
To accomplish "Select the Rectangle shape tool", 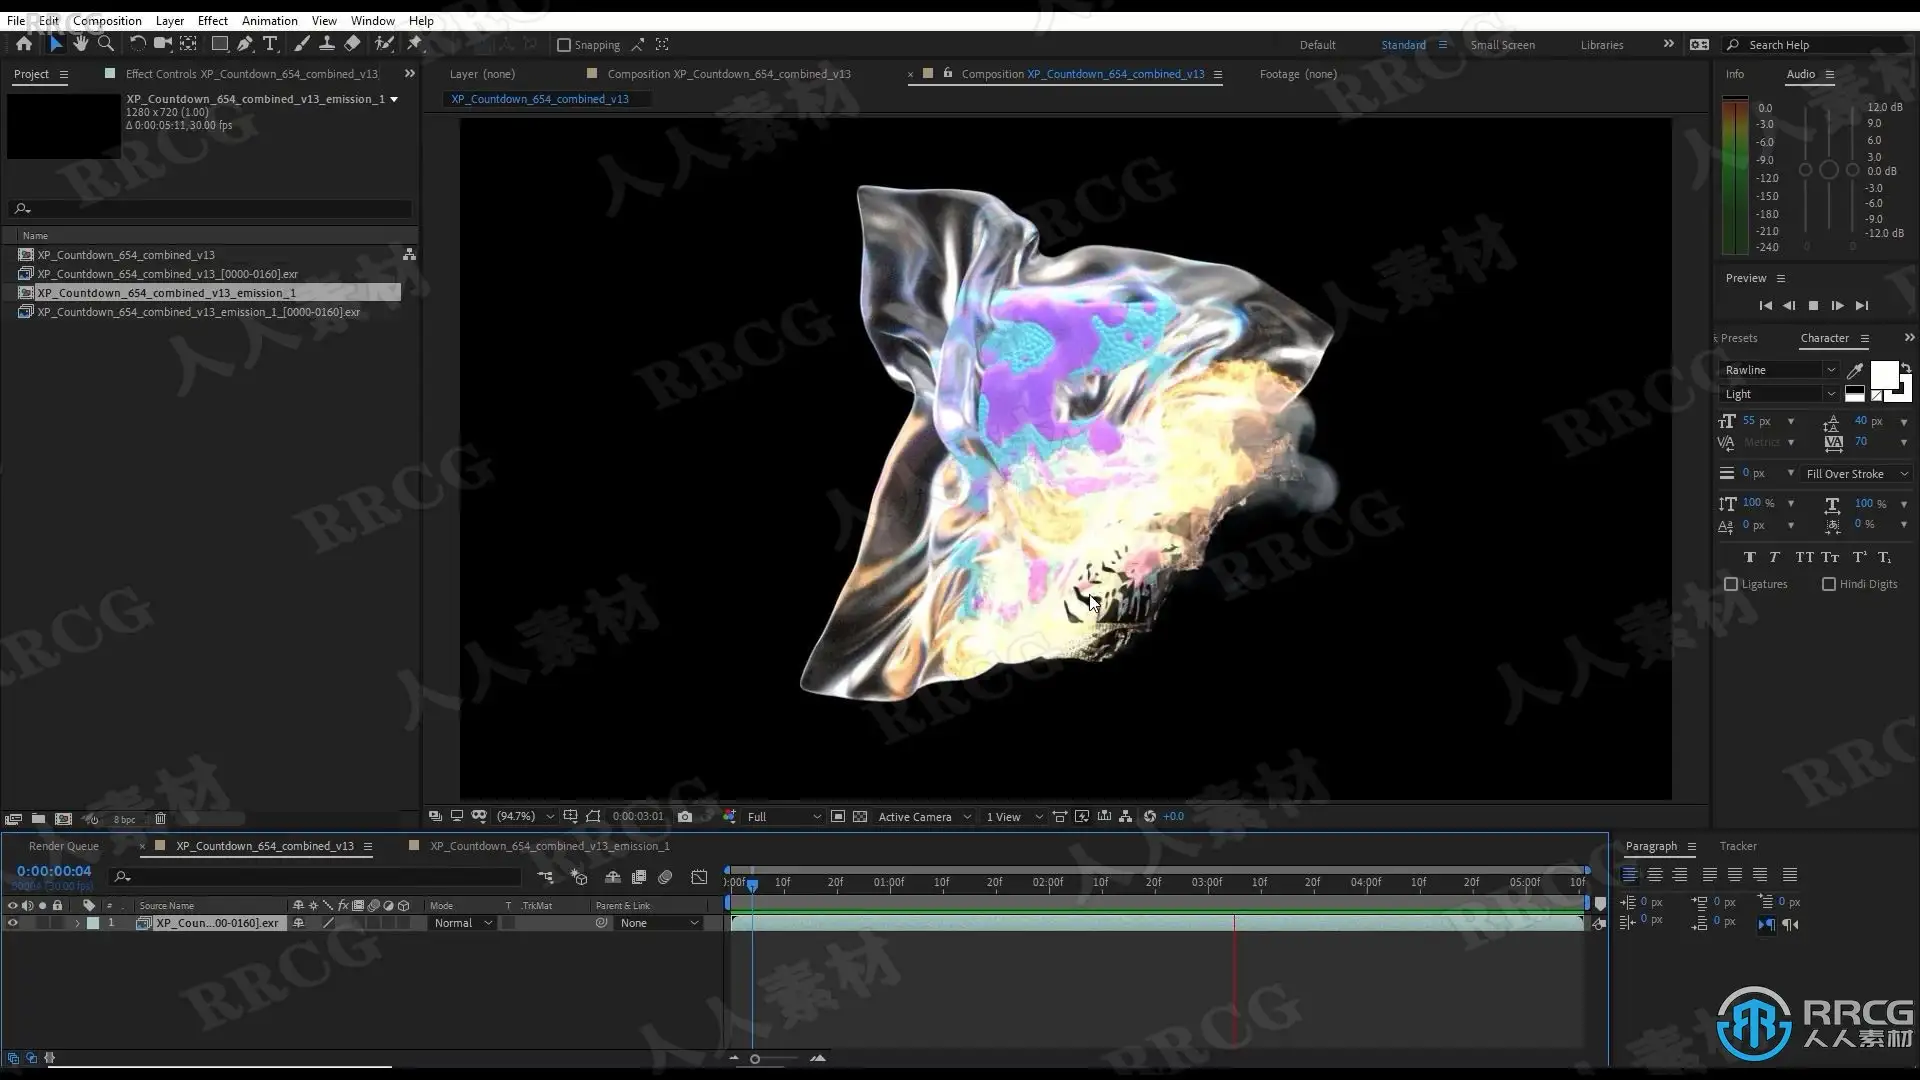I will (x=219, y=44).
